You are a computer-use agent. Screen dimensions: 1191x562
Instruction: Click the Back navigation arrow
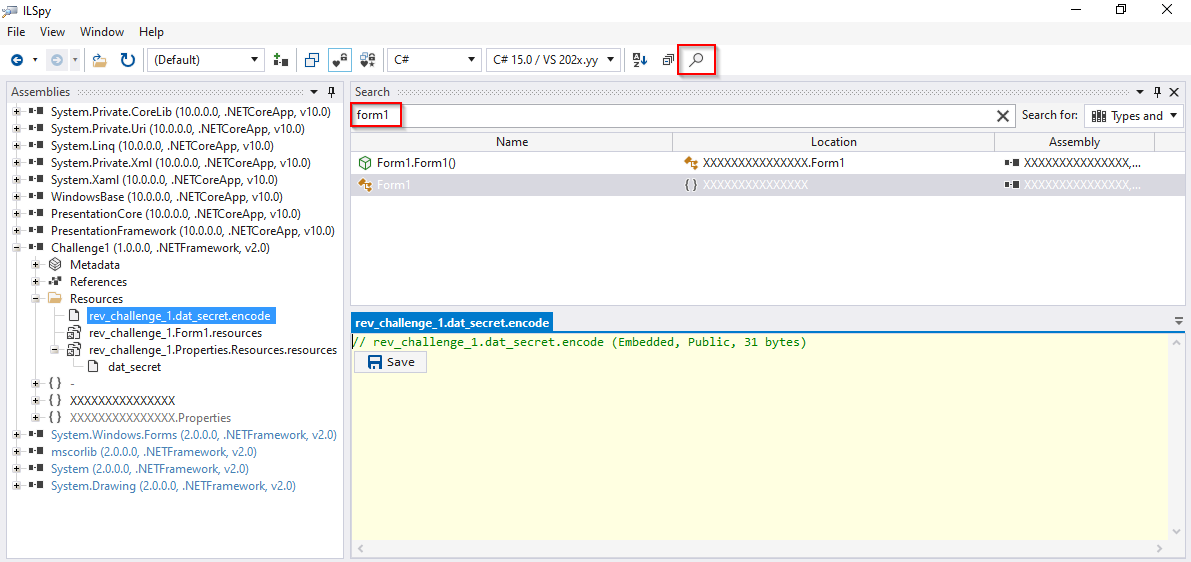[16, 60]
